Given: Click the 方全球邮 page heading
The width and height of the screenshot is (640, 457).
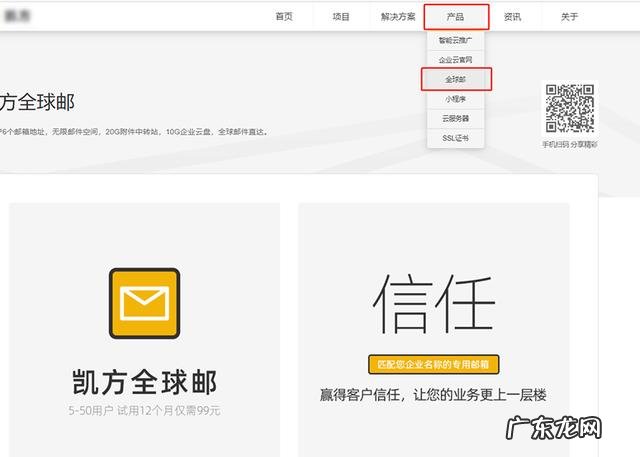Looking at the screenshot, I should point(38,102).
